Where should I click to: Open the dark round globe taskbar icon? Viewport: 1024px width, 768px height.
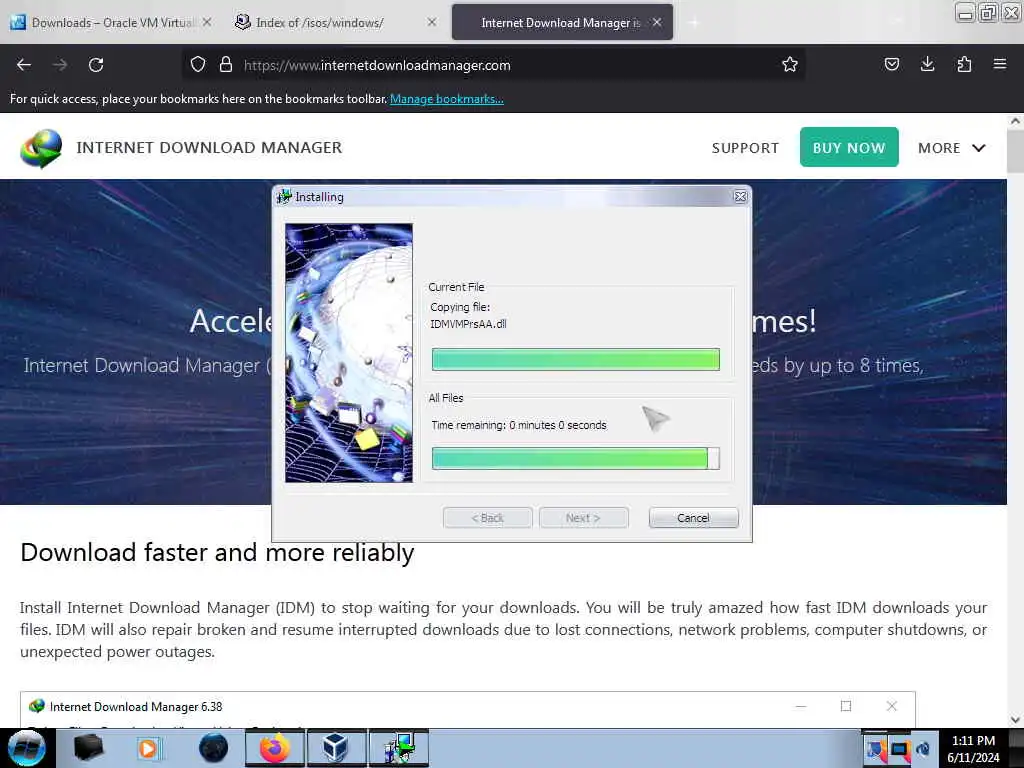pyautogui.click(x=213, y=748)
